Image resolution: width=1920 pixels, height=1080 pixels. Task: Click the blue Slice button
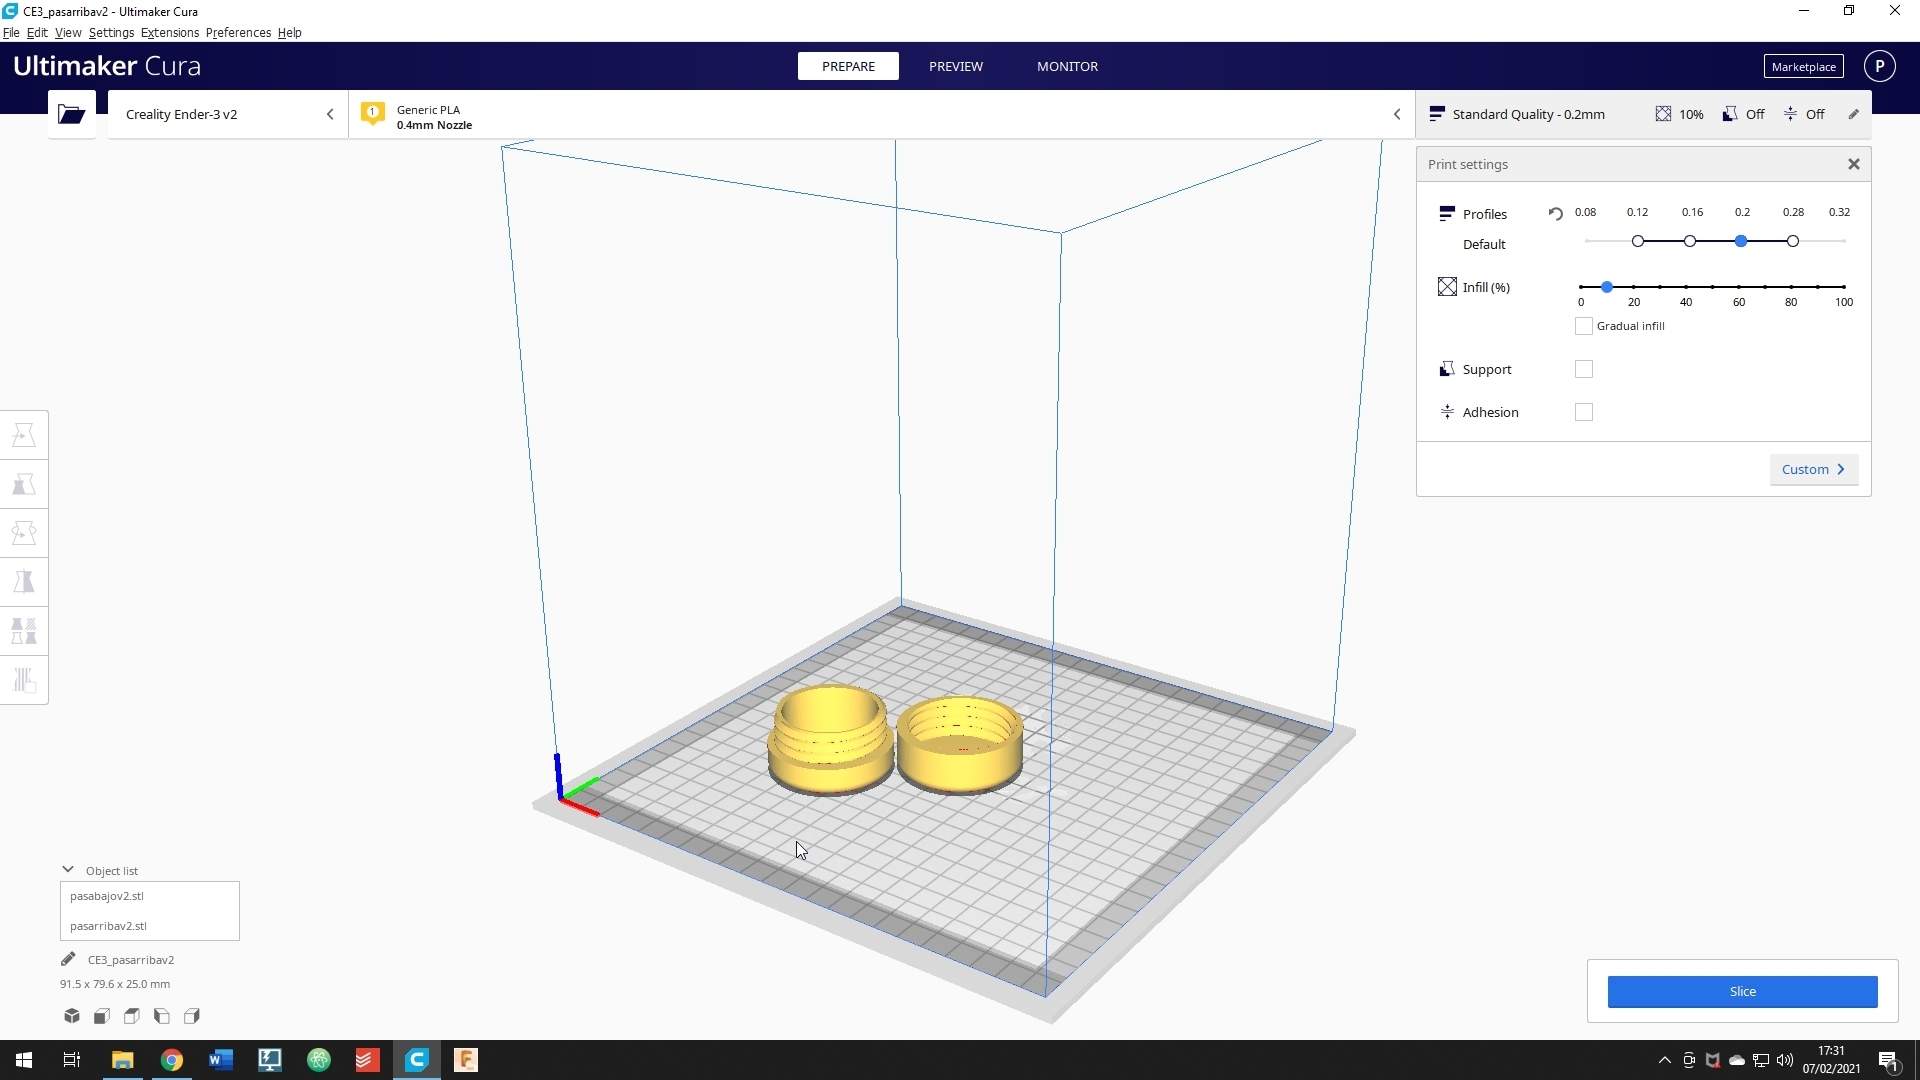point(1742,991)
